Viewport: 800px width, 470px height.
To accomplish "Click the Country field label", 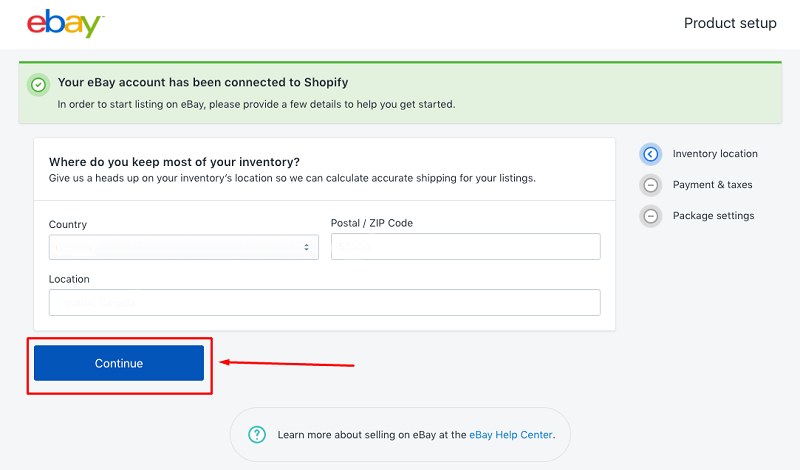I will 68,225.
